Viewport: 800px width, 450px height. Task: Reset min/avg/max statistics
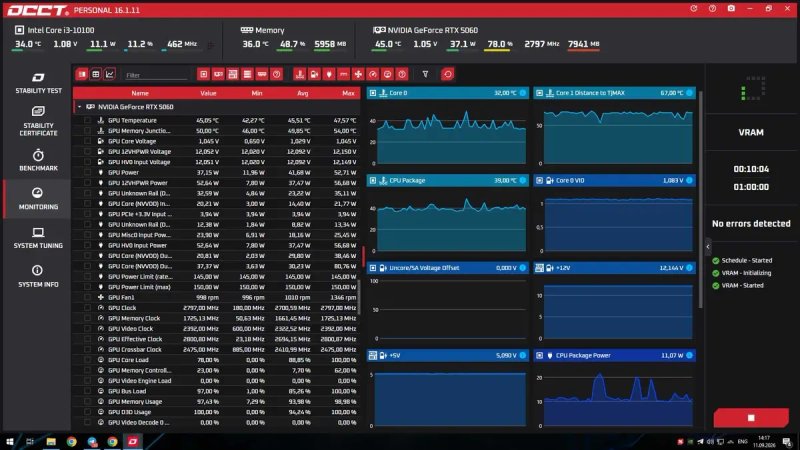coord(447,74)
